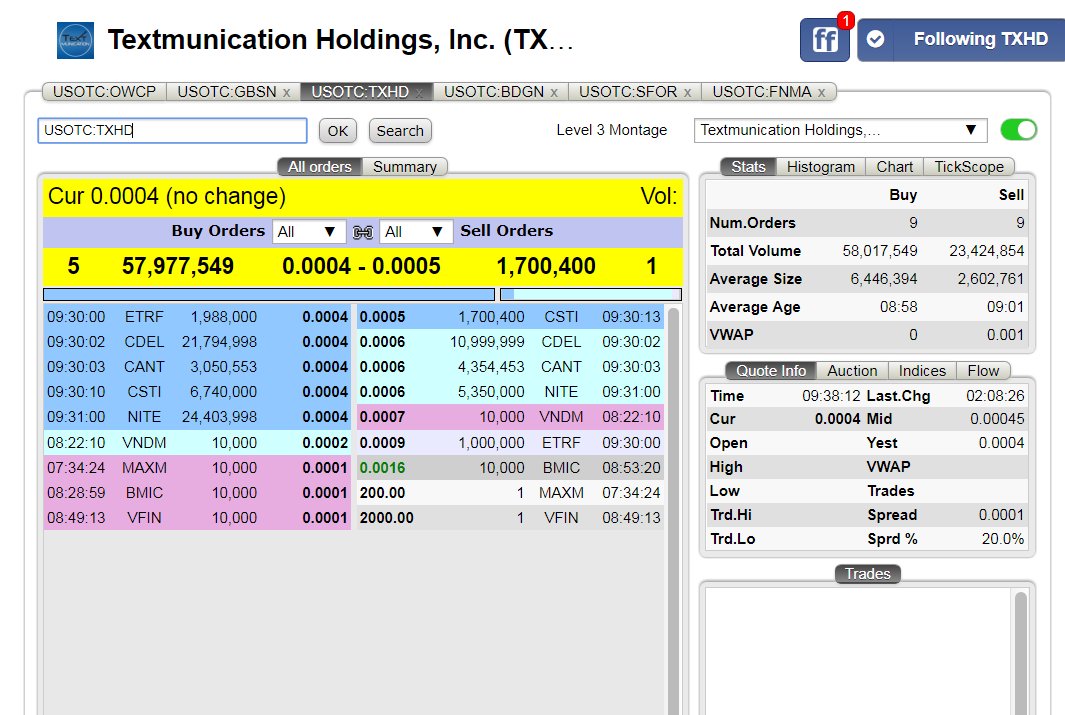Close the USOTC:TXHD tab

[419, 92]
